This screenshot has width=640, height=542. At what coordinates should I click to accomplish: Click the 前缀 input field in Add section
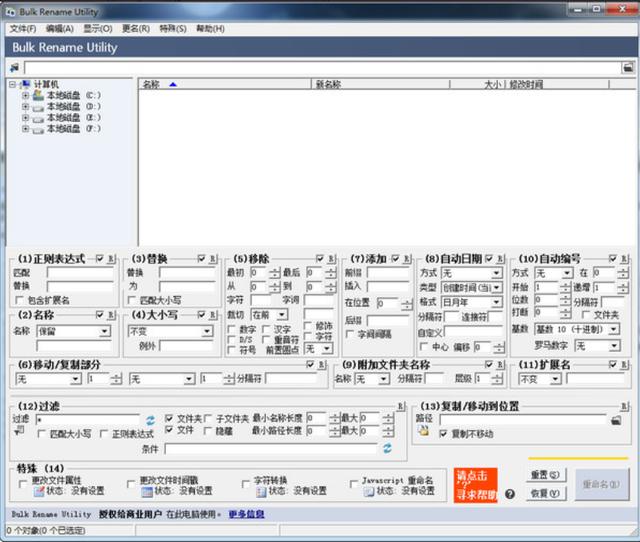click(x=388, y=273)
